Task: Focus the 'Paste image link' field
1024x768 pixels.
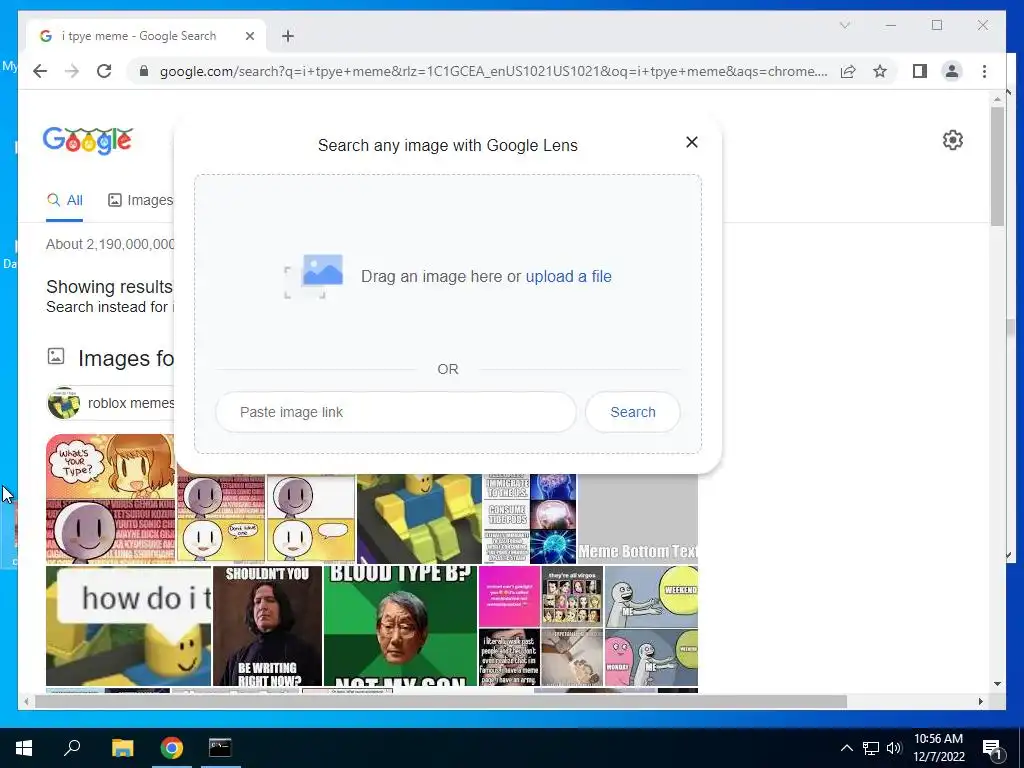Action: click(x=396, y=412)
